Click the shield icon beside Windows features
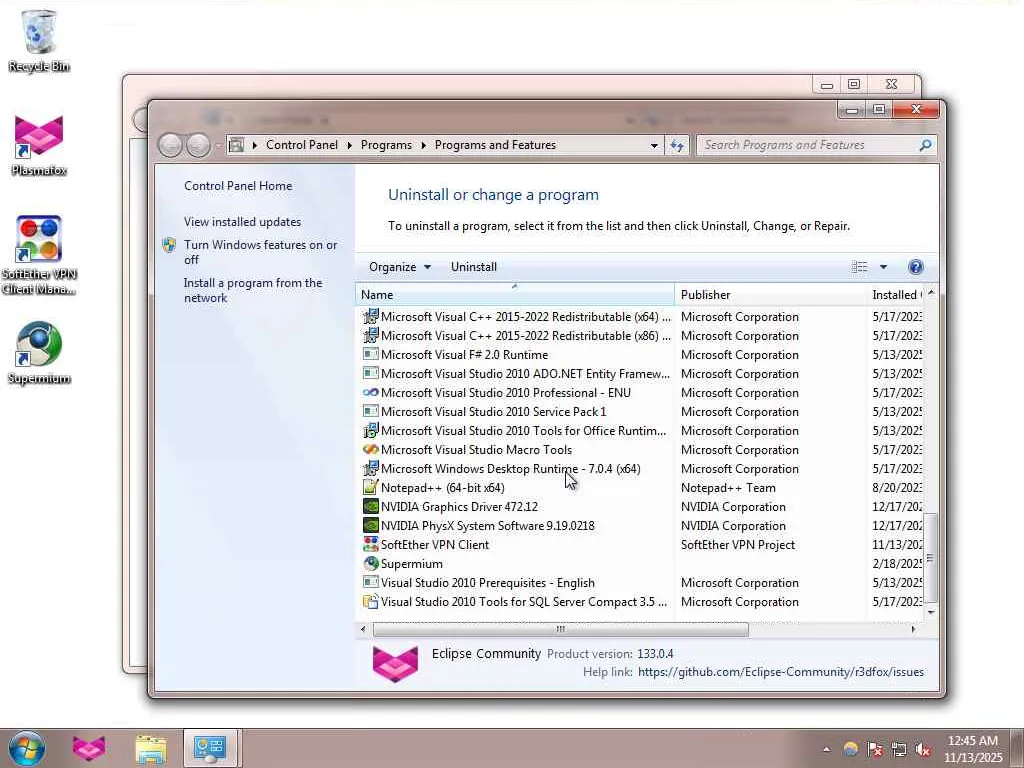 (x=169, y=245)
